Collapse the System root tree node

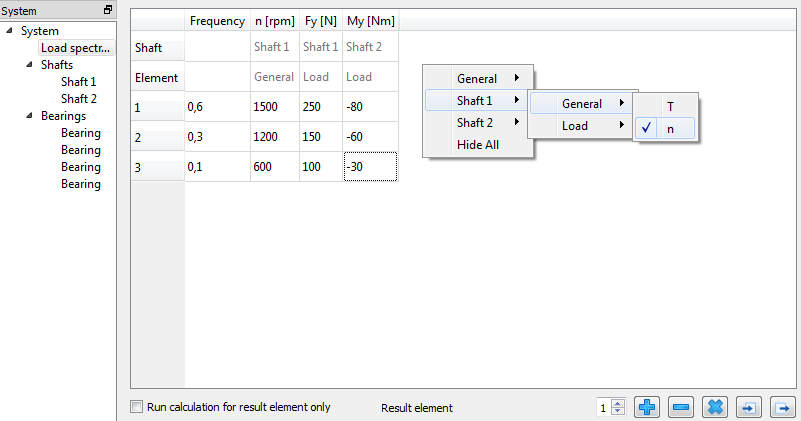[x=10, y=31]
